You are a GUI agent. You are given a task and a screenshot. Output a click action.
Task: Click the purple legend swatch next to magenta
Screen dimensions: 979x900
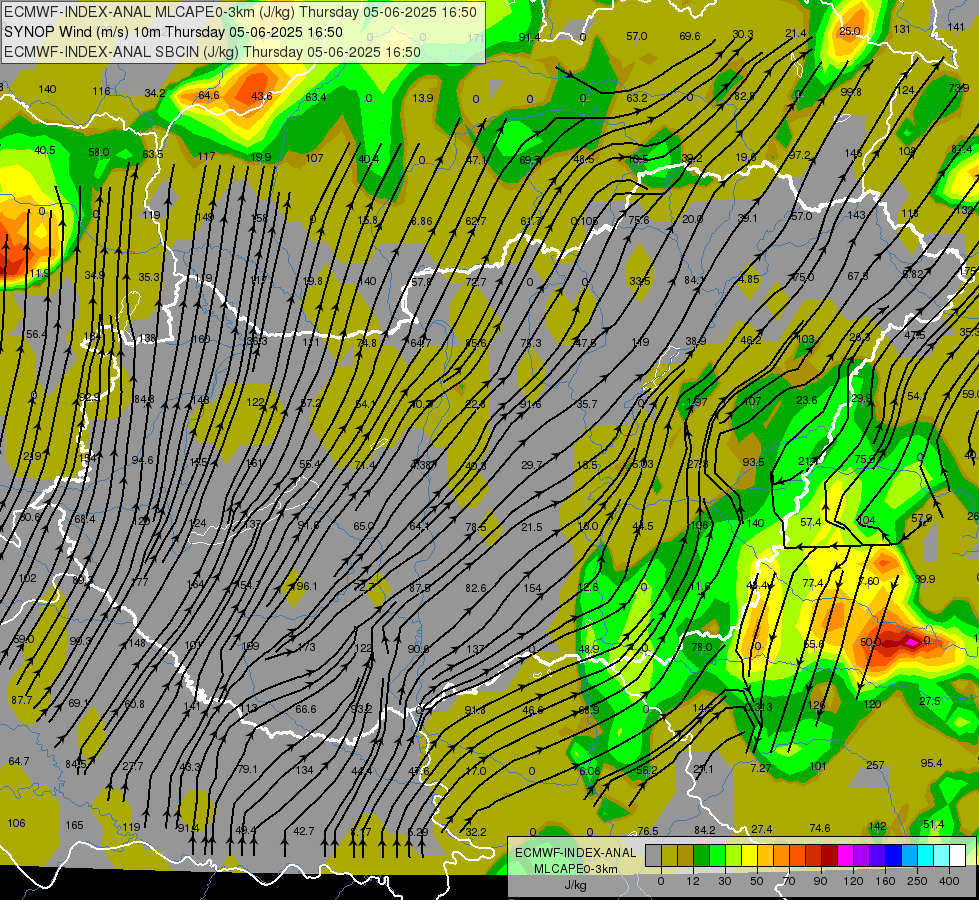click(862, 855)
